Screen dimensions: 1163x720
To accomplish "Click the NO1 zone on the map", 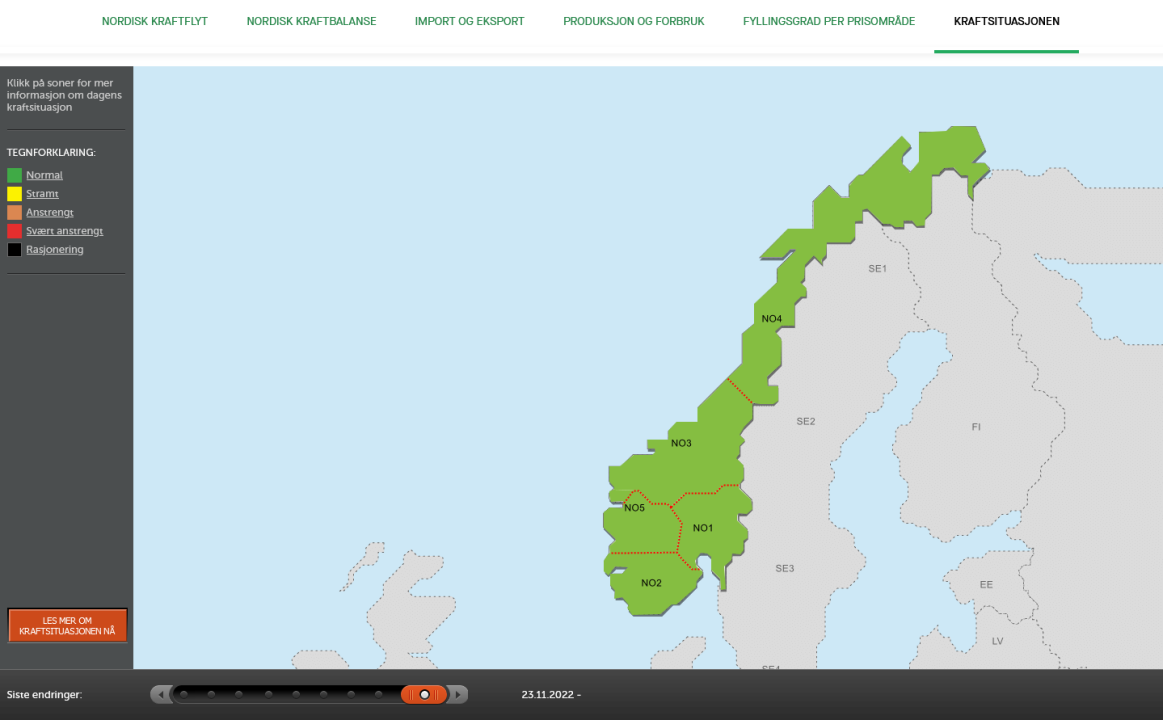I will pos(703,525).
